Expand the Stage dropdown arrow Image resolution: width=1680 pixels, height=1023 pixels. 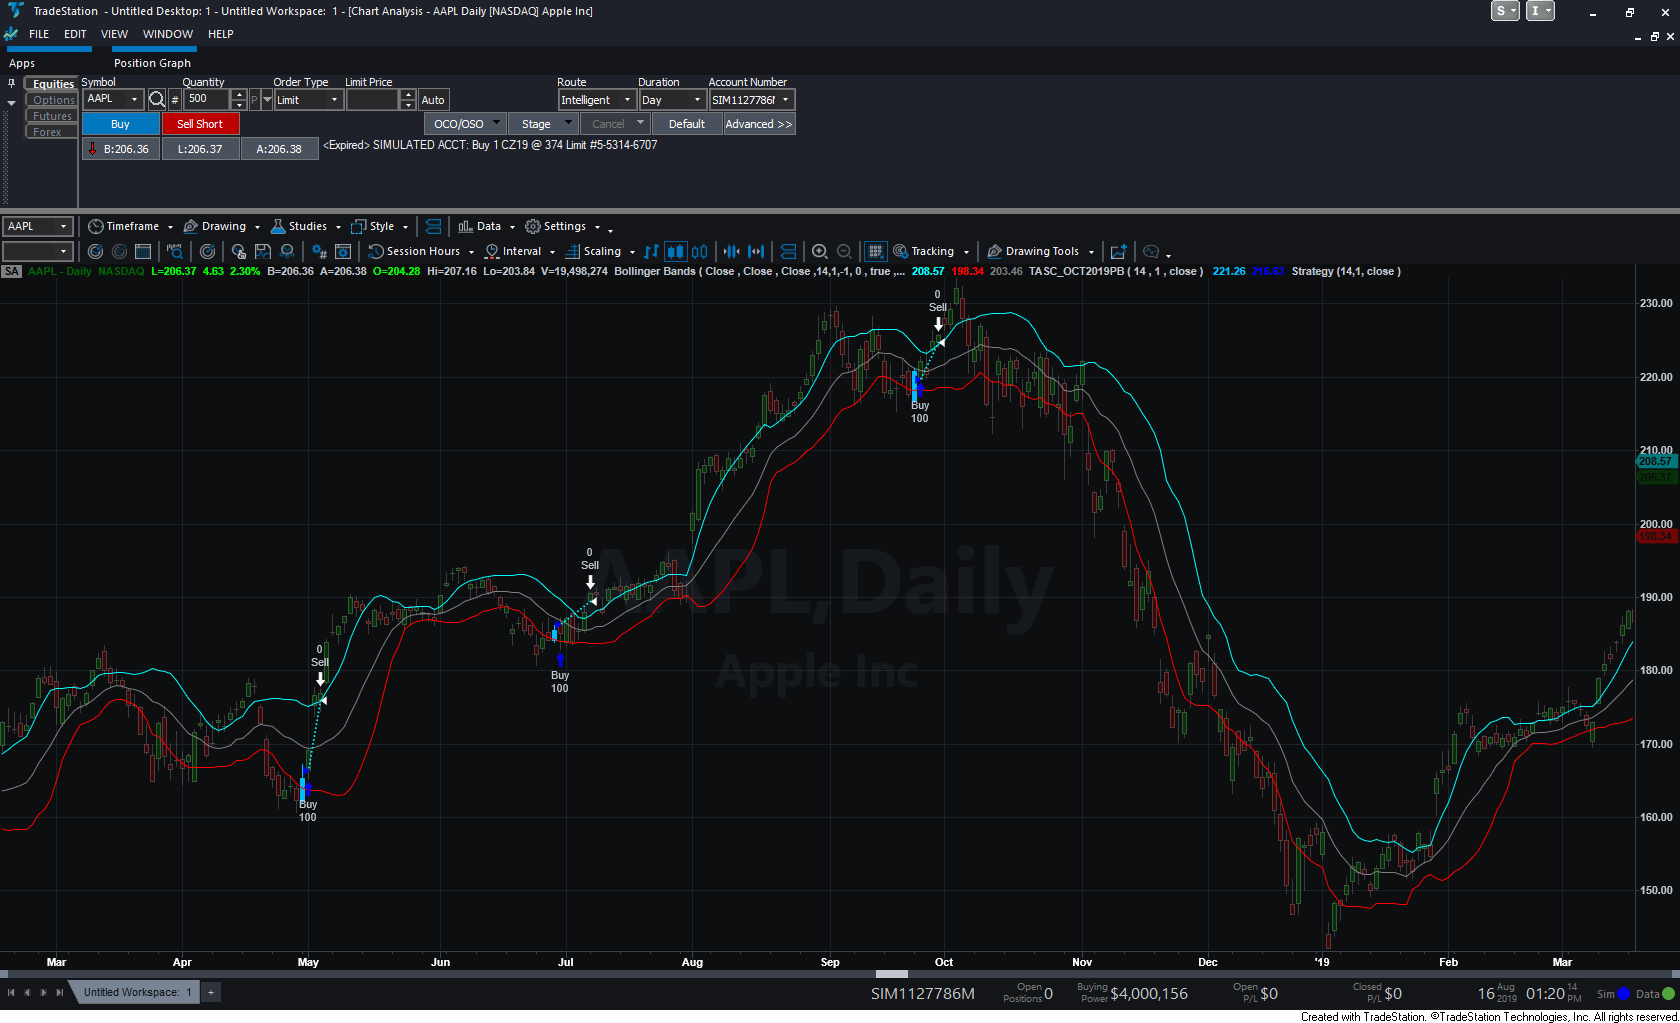coord(568,123)
